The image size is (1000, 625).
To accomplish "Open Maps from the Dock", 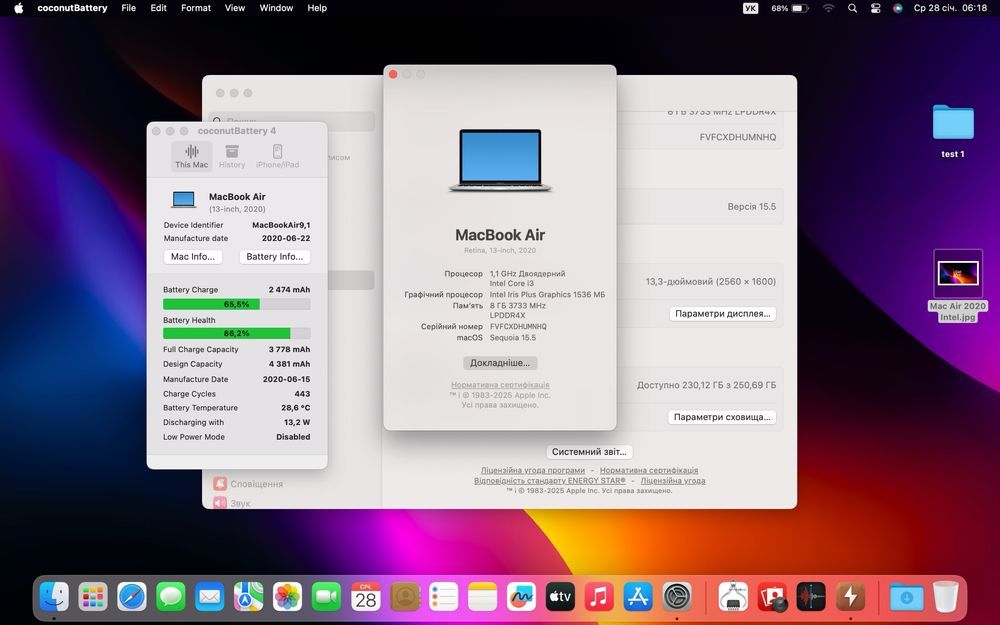I will coord(248,598).
